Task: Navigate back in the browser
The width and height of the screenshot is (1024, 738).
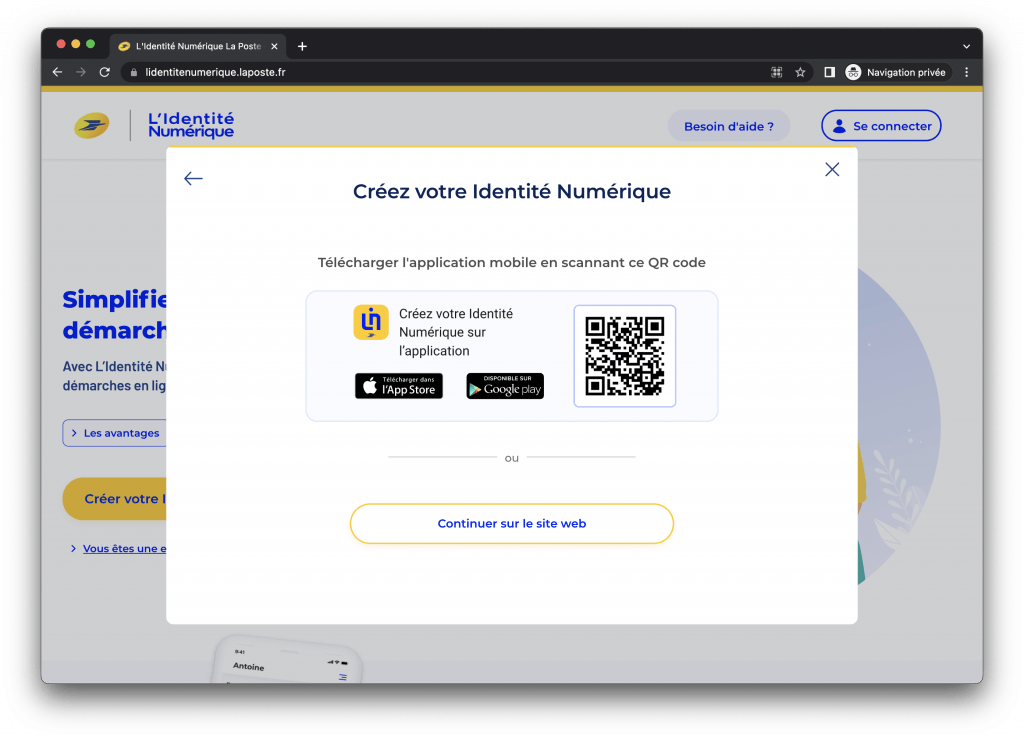Action: [57, 72]
